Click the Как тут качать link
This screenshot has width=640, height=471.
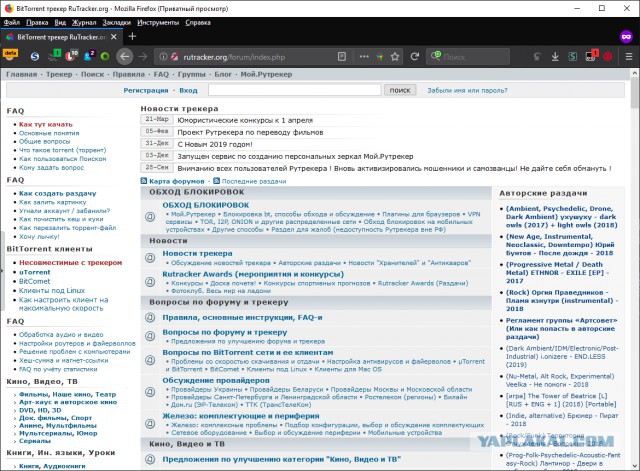tap(46, 124)
